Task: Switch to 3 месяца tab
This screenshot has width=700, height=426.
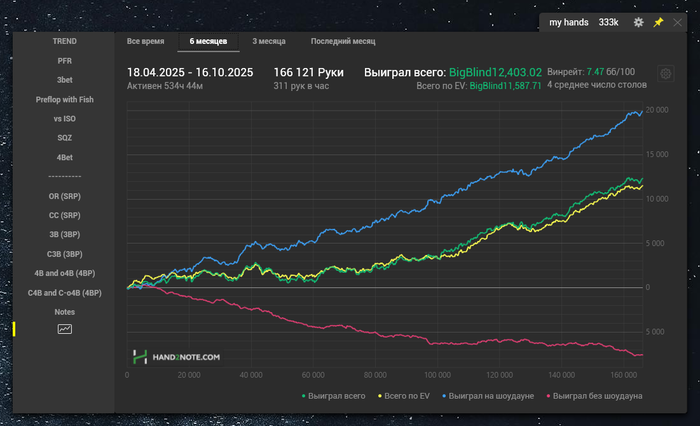Action: point(269,41)
